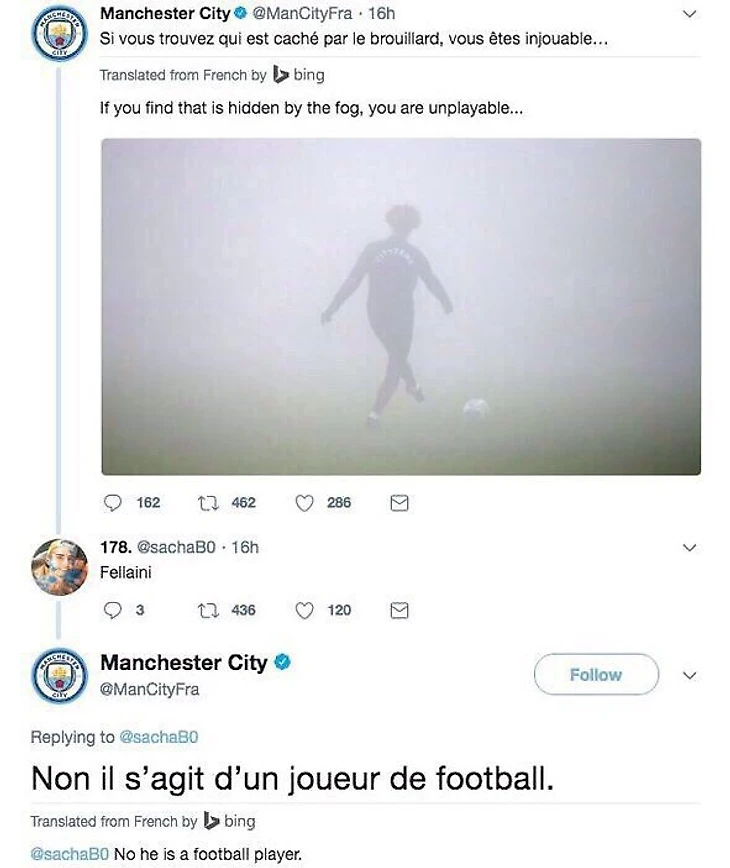Screen dimensions: 730x868
Task: Follow the Manchester City account
Action: point(596,674)
